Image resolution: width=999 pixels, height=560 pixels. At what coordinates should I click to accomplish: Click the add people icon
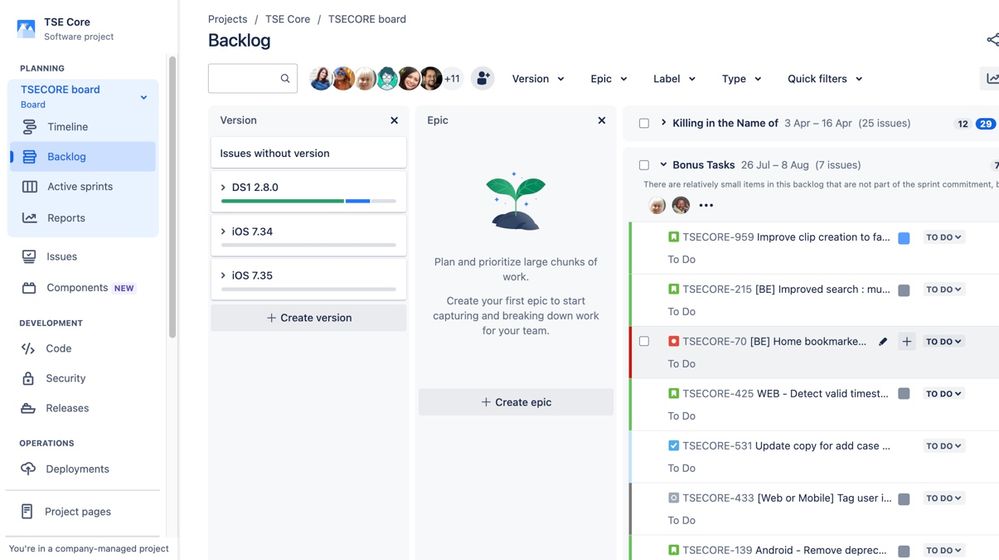point(483,78)
